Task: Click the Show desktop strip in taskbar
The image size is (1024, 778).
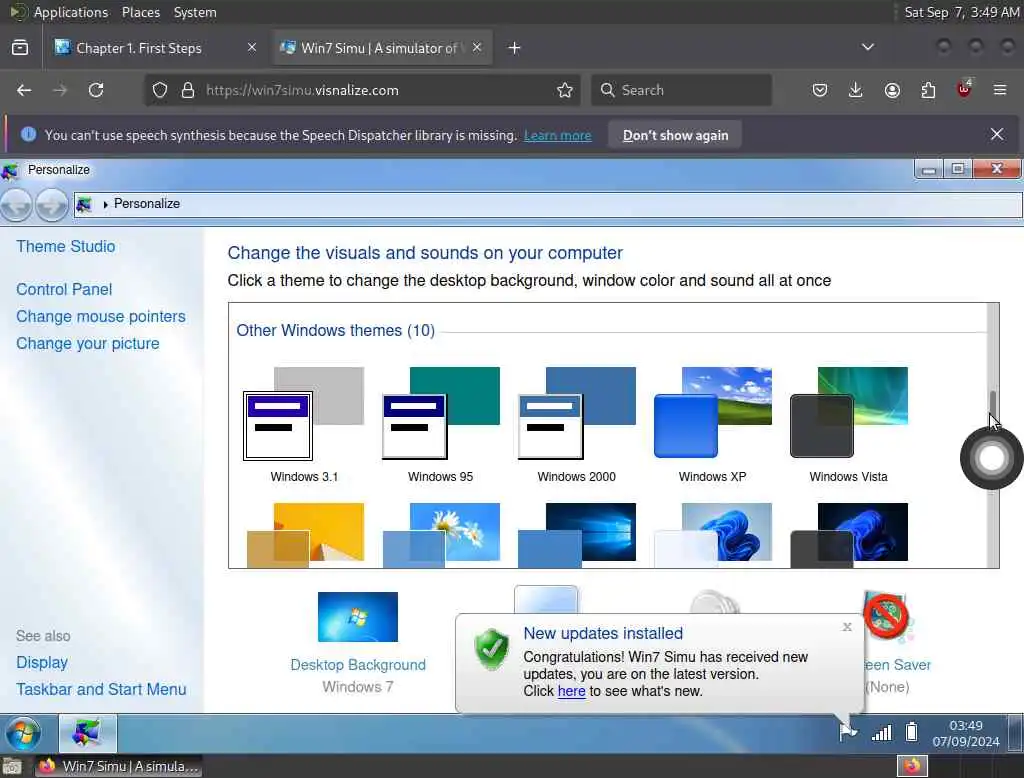Action: click(x=1016, y=733)
